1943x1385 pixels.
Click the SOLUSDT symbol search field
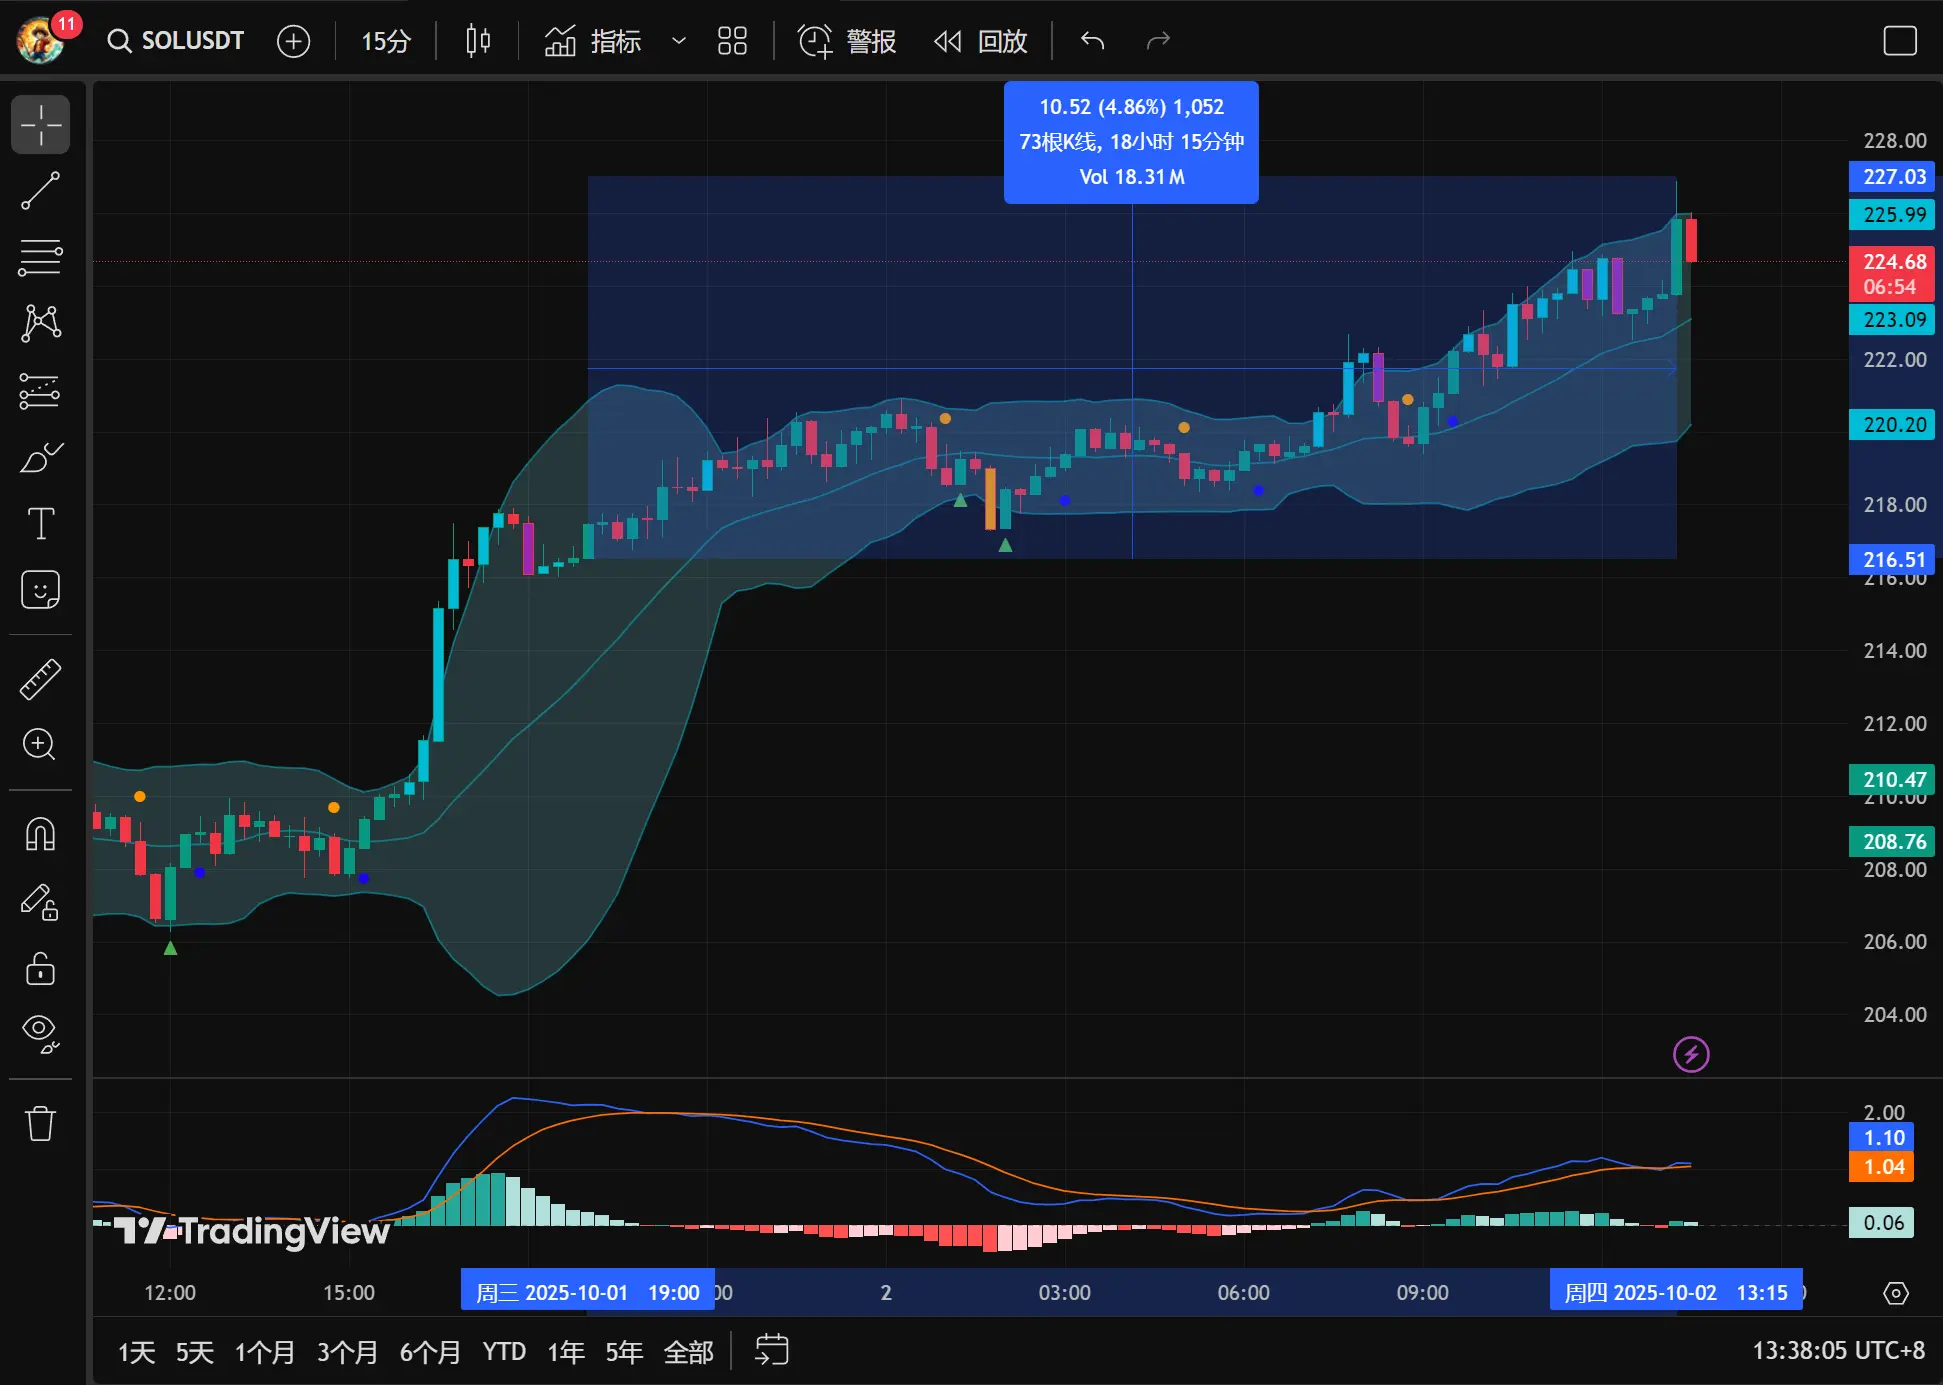[x=177, y=41]
